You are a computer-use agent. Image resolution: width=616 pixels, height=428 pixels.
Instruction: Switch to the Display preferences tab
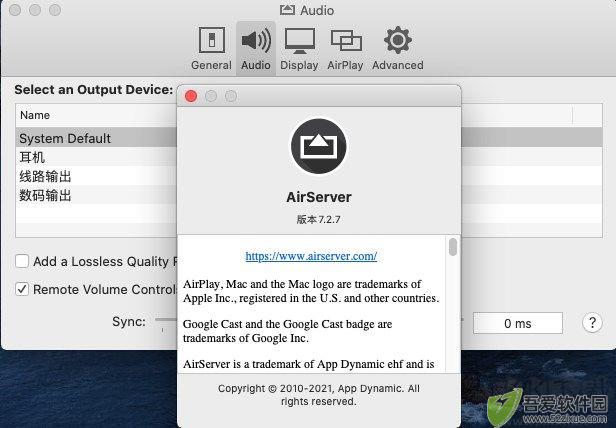[x=299, y=49]
